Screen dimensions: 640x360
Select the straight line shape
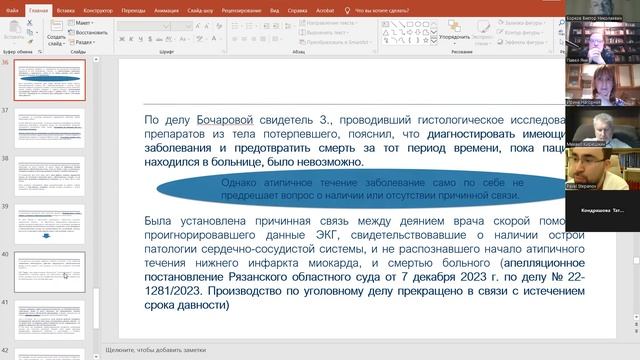[393, 24]
